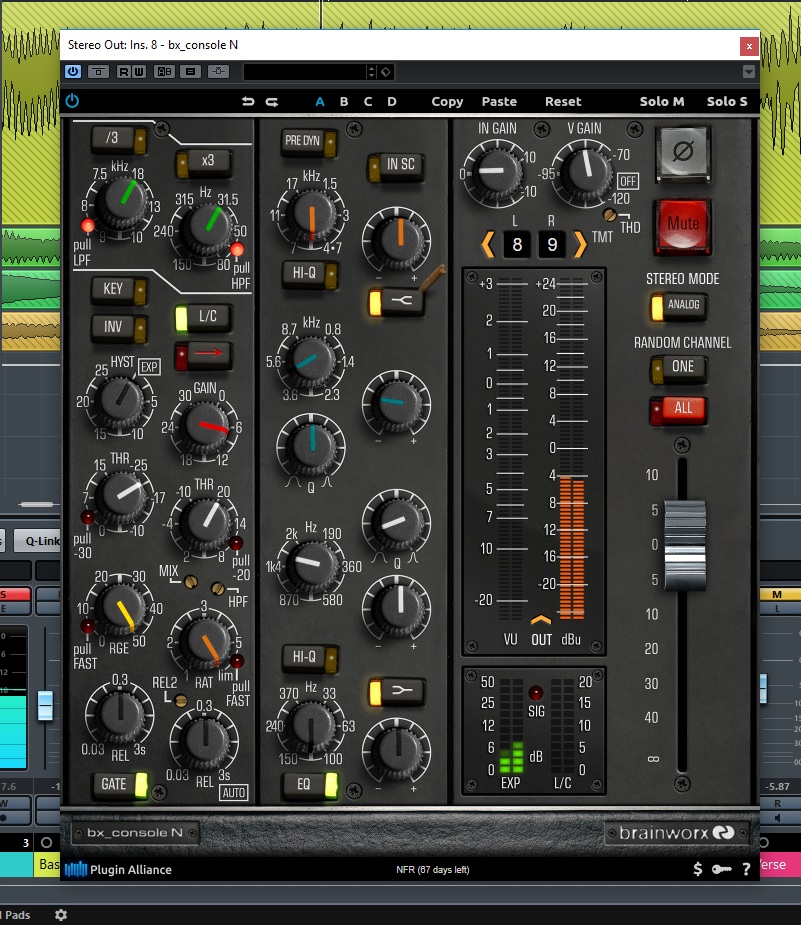Open the key activation icon at bottom right
The height and width of the screenshot is (925, 801).
pos(721,869)
